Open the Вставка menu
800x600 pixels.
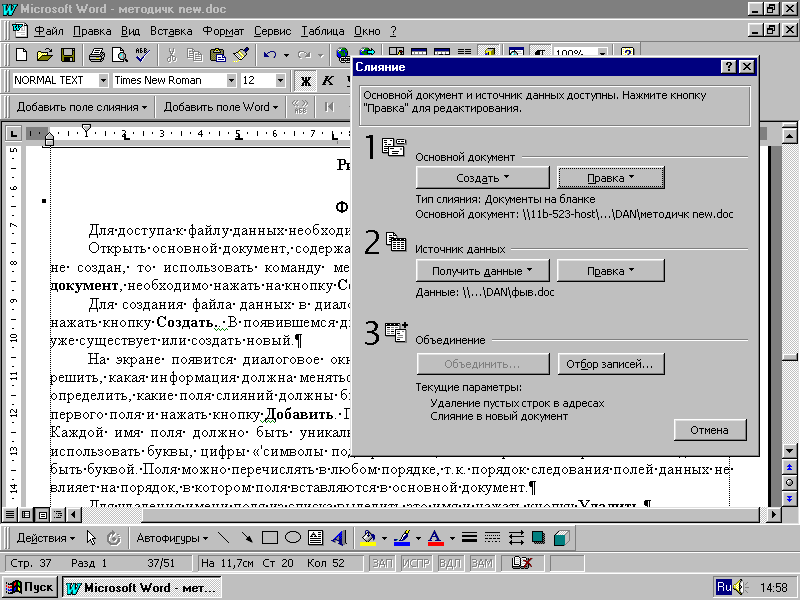pyautogui.click(x=171, y=31)
